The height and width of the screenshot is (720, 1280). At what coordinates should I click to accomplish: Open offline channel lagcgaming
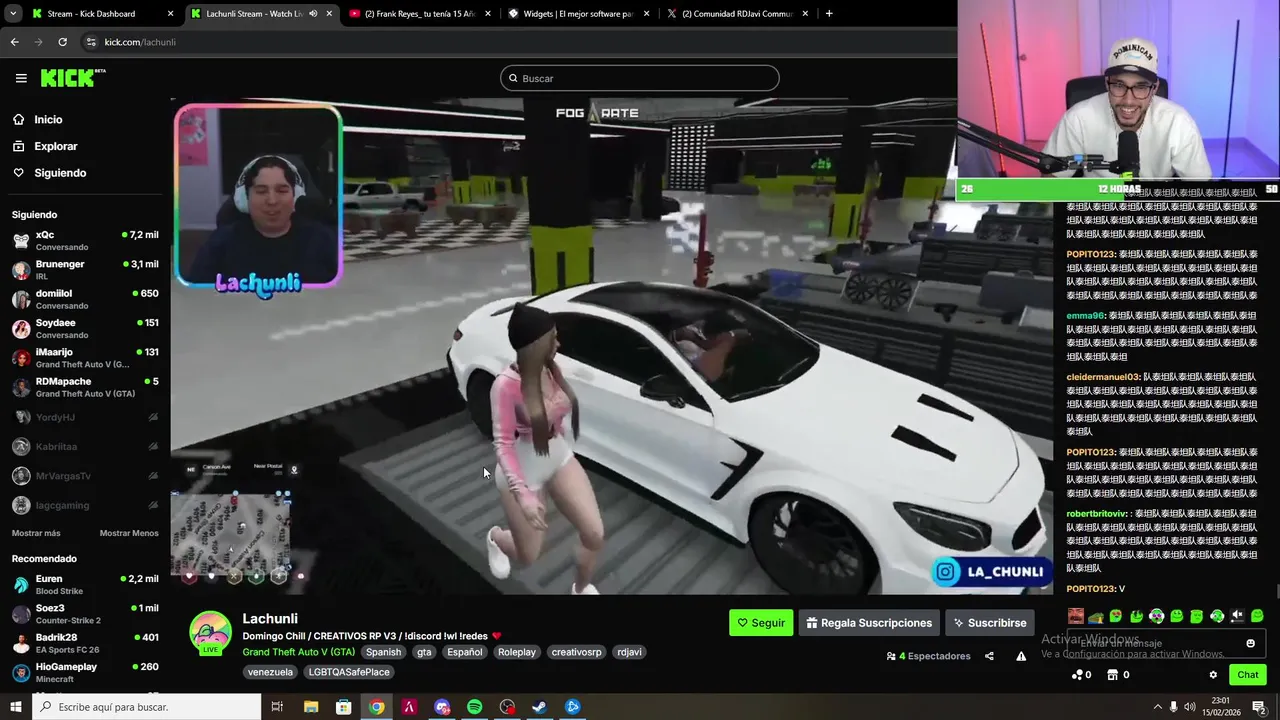[x=85, y=505]
